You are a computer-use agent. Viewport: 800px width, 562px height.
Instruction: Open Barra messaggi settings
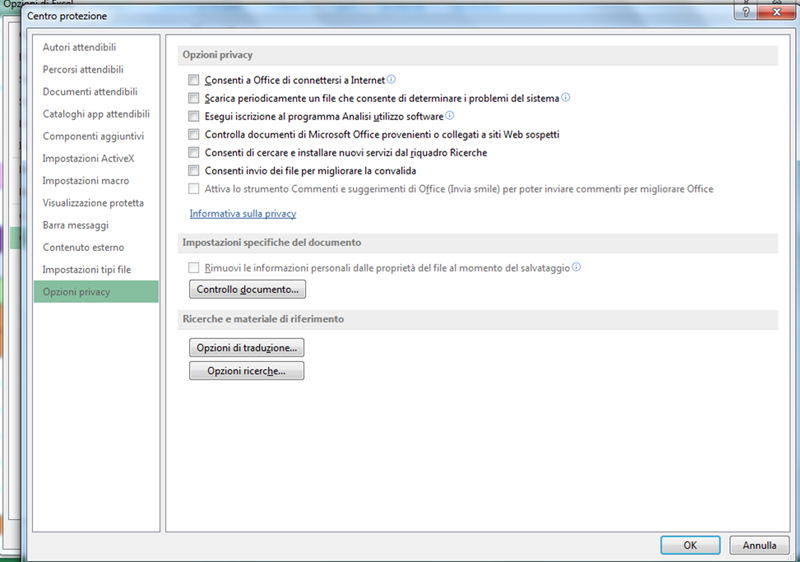(x=96, y=225)
